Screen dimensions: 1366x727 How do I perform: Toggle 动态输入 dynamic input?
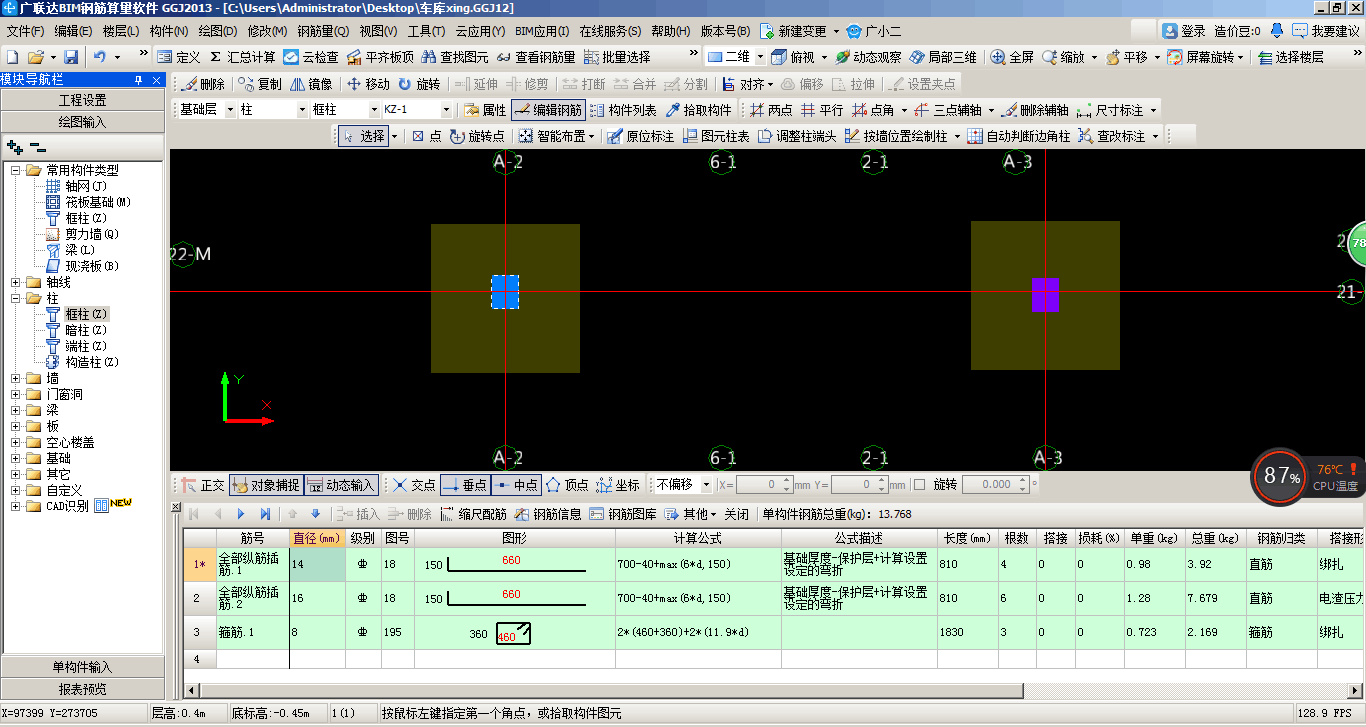pos(341,485)
